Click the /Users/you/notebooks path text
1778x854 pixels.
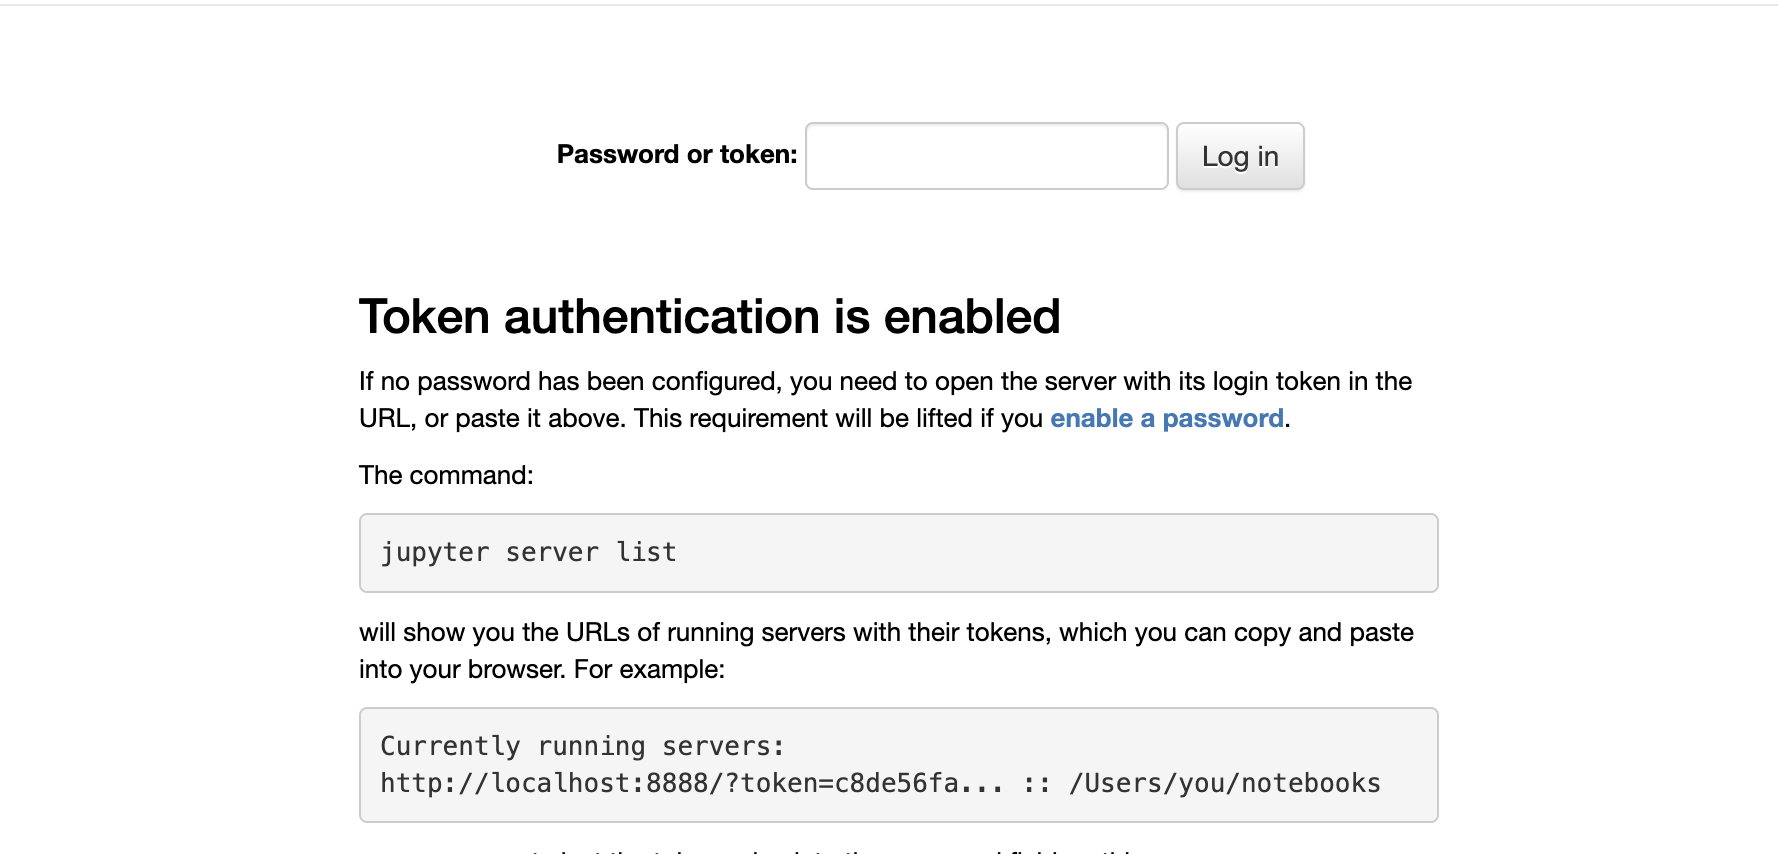point(1225,783)
